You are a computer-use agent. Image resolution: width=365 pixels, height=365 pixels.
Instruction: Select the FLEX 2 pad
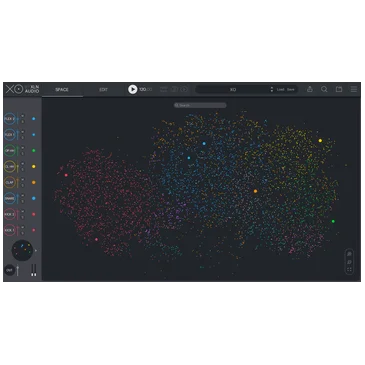click(x=9, y=119)
